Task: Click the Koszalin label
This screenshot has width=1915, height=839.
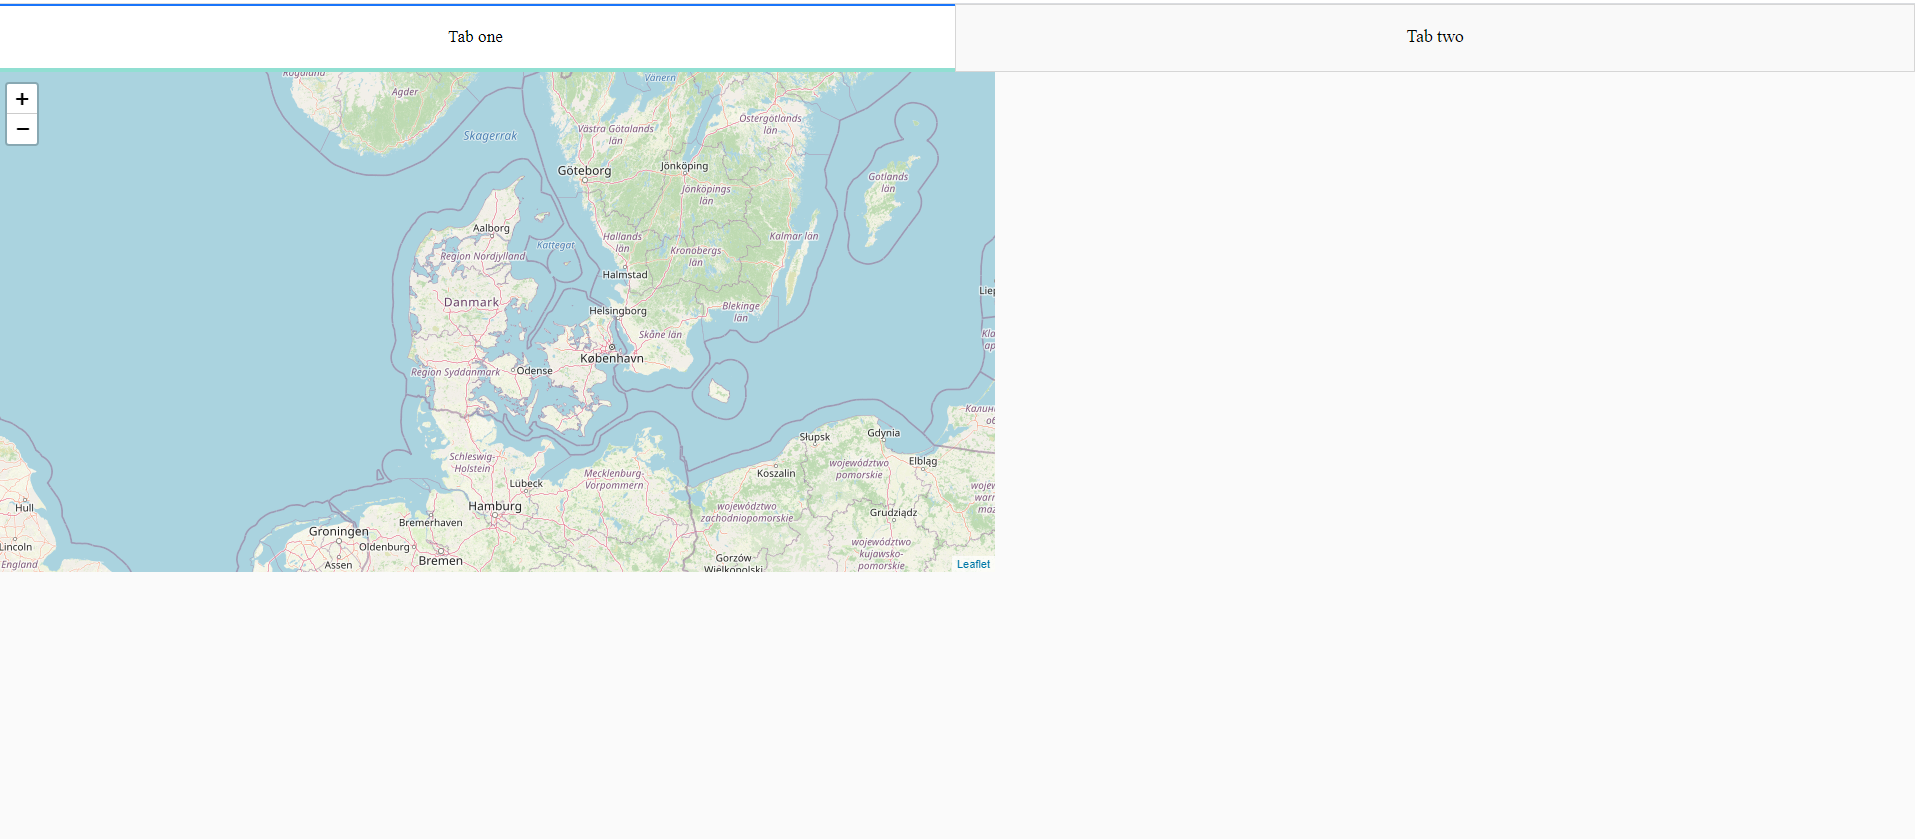Action: coord(776,473)
